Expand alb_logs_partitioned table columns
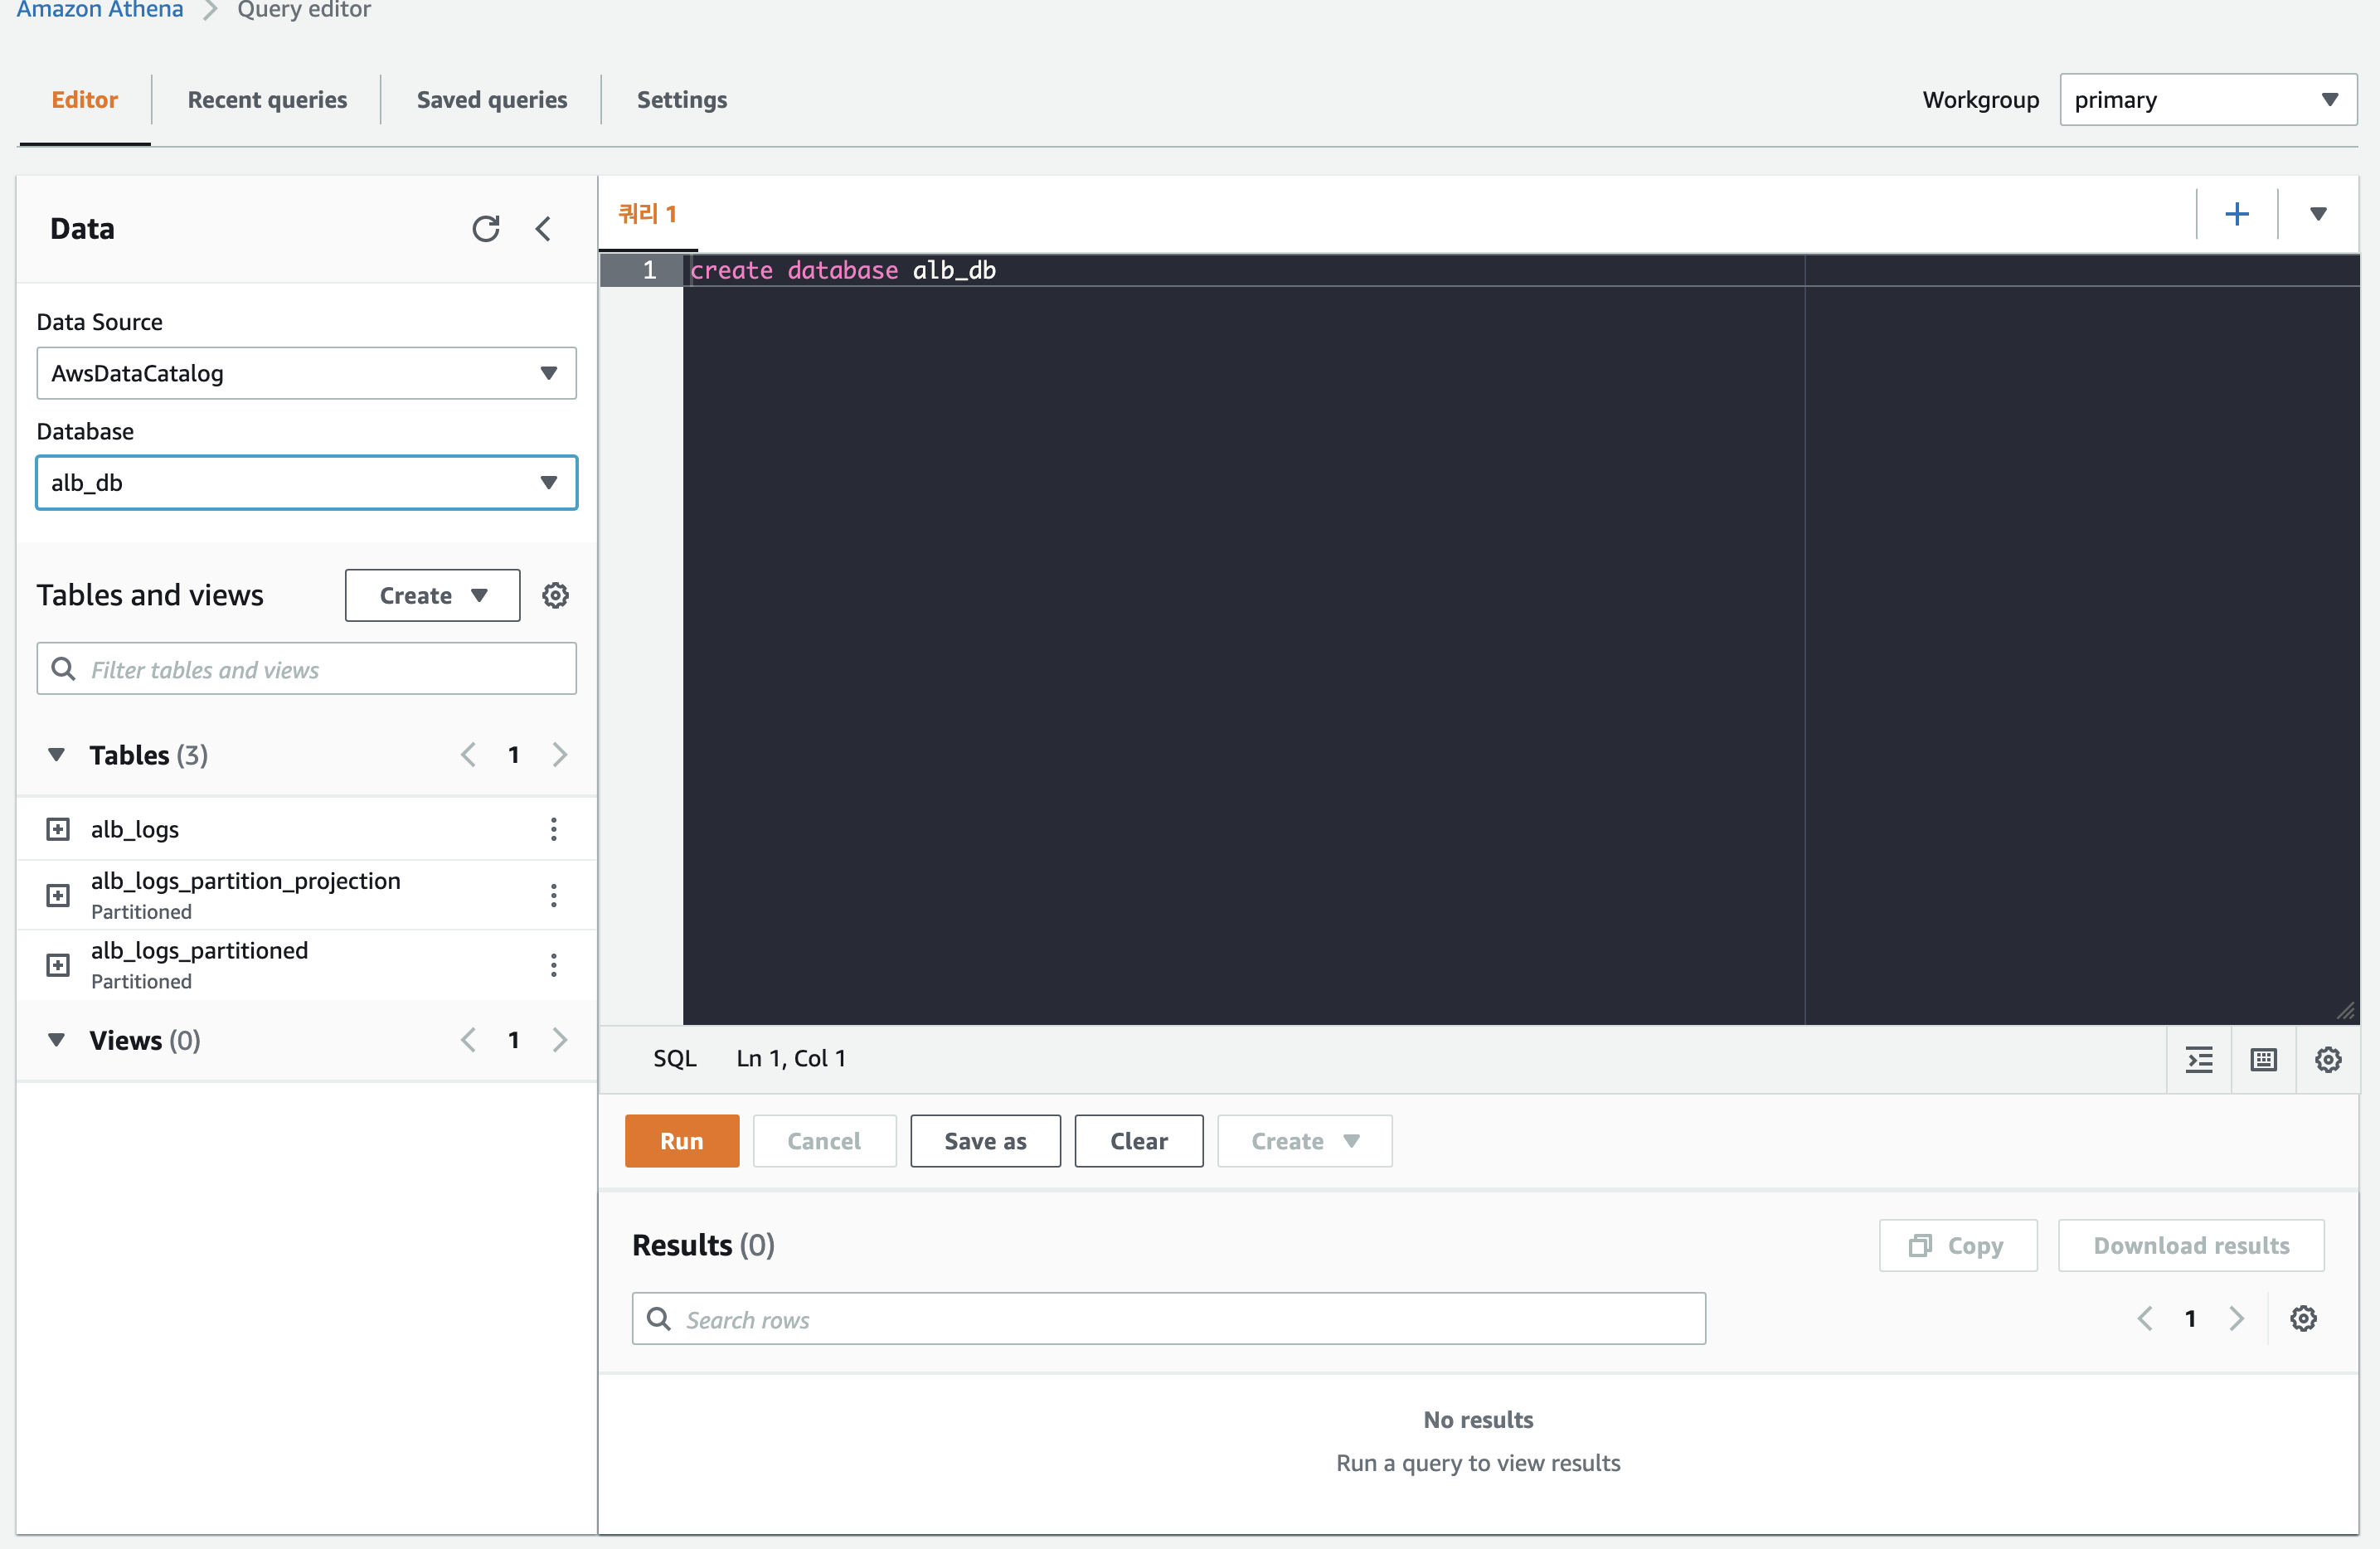 [x=58, y=965]
